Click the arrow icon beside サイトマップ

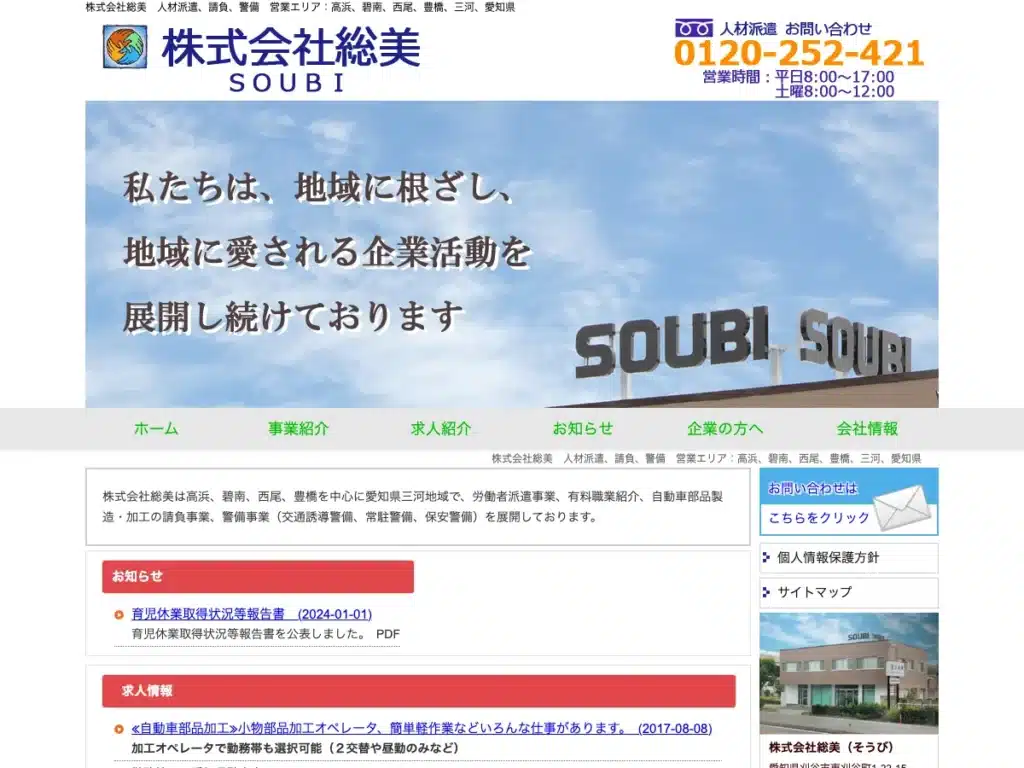tap(767, 592)
